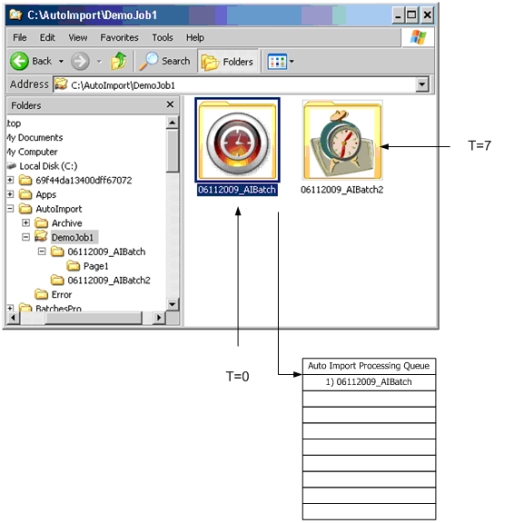Expand the address bar dropdown

(x=422, y=85)
